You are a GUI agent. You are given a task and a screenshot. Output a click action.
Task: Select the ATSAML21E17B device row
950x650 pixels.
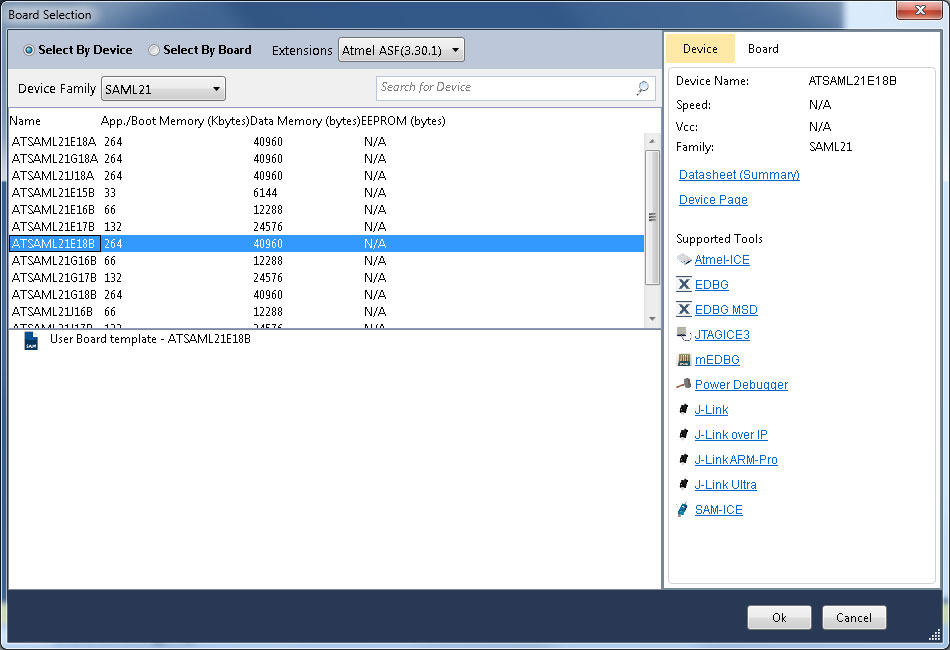click(327, 227)
